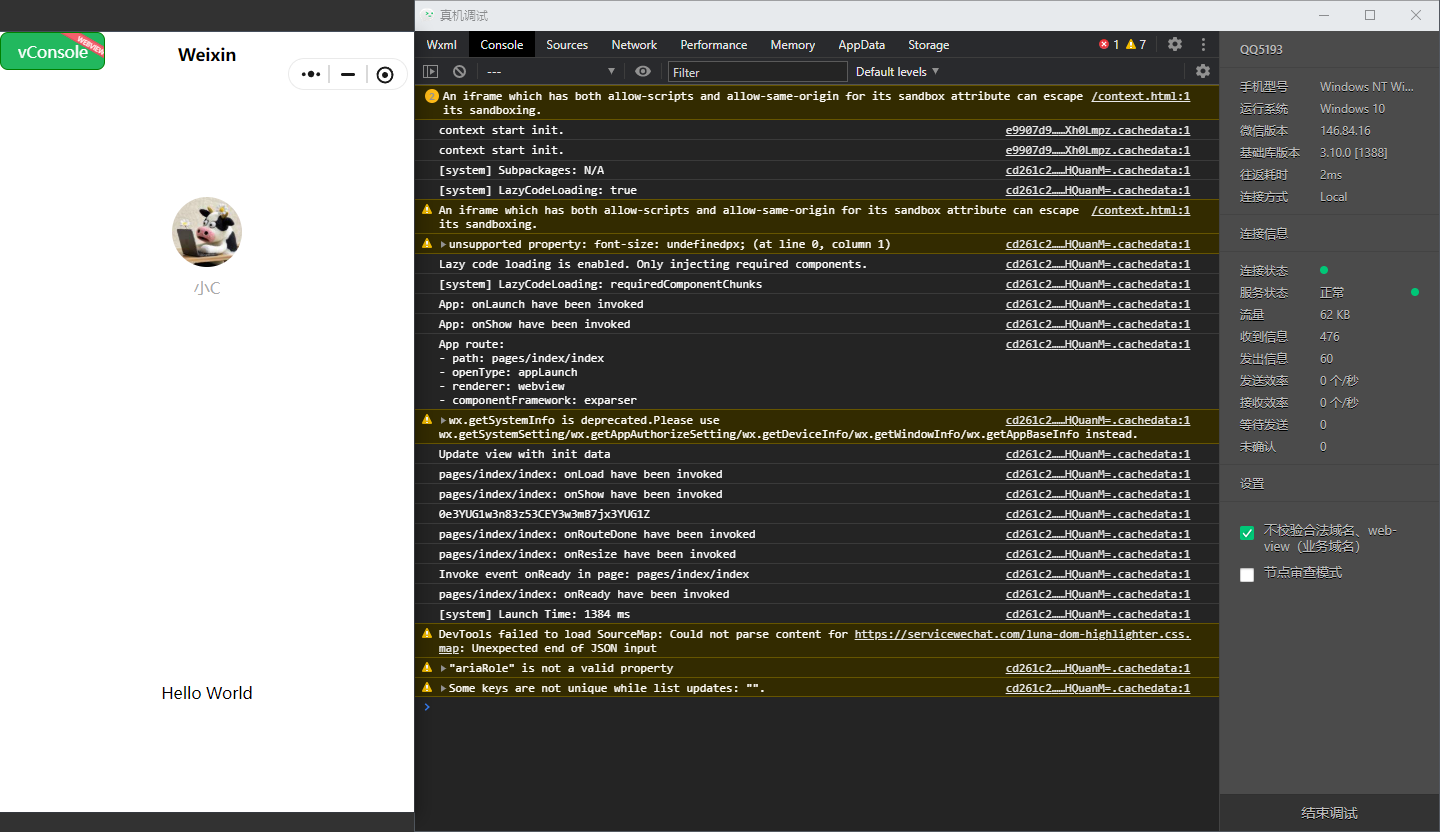Image resolution: width=1440 pixels, height=832 pixels.
Task: Click the 结束调试 button
Action: [1329, 813]
